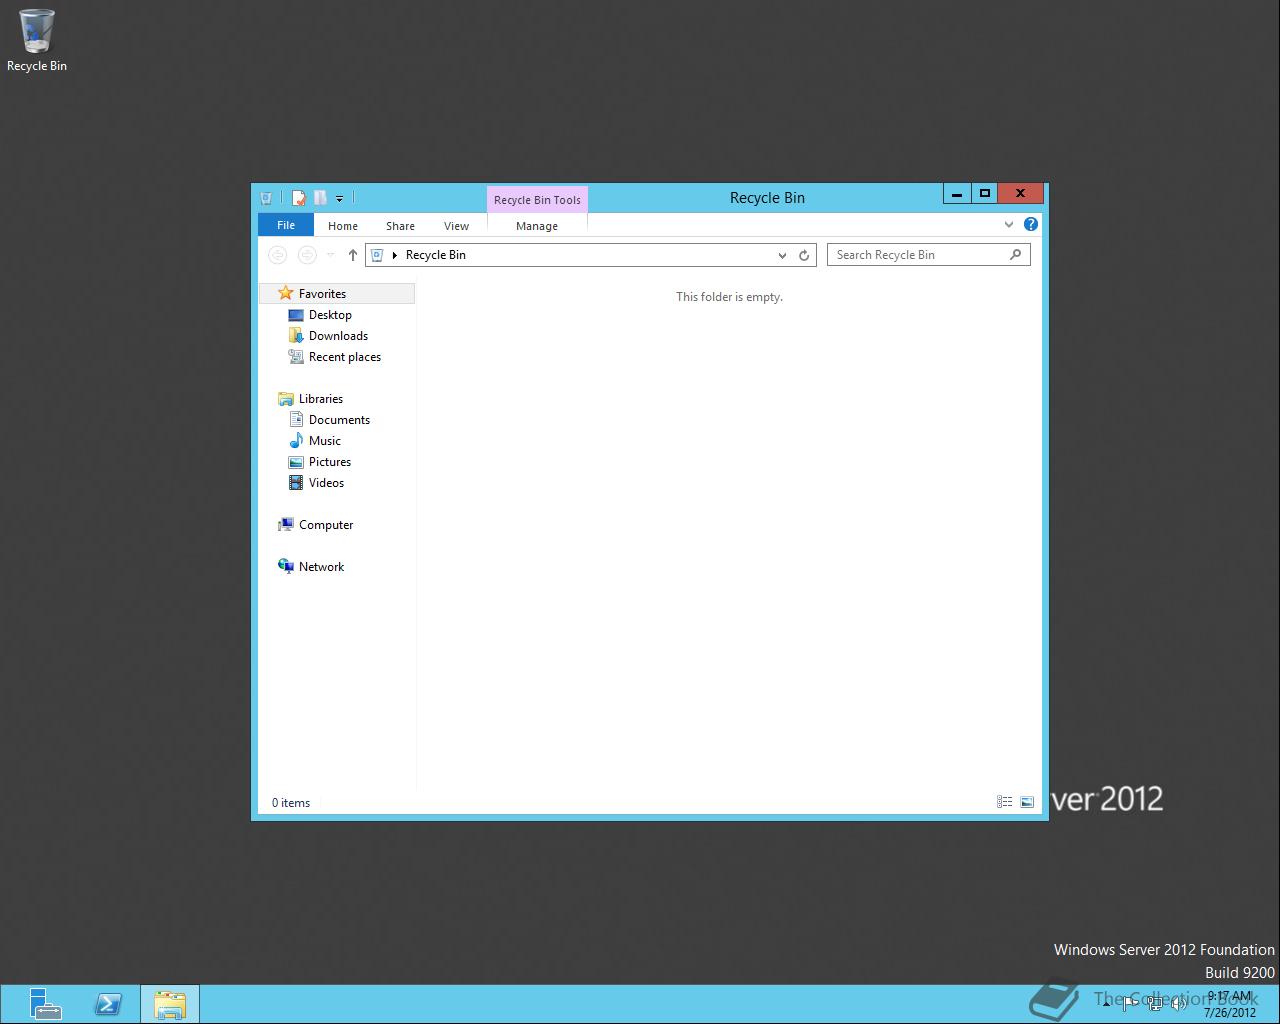Click the Recycle Bin icon in the title bar
Image resolution: width=1280 pixels, height=1024 pixels.
[266, 198]
